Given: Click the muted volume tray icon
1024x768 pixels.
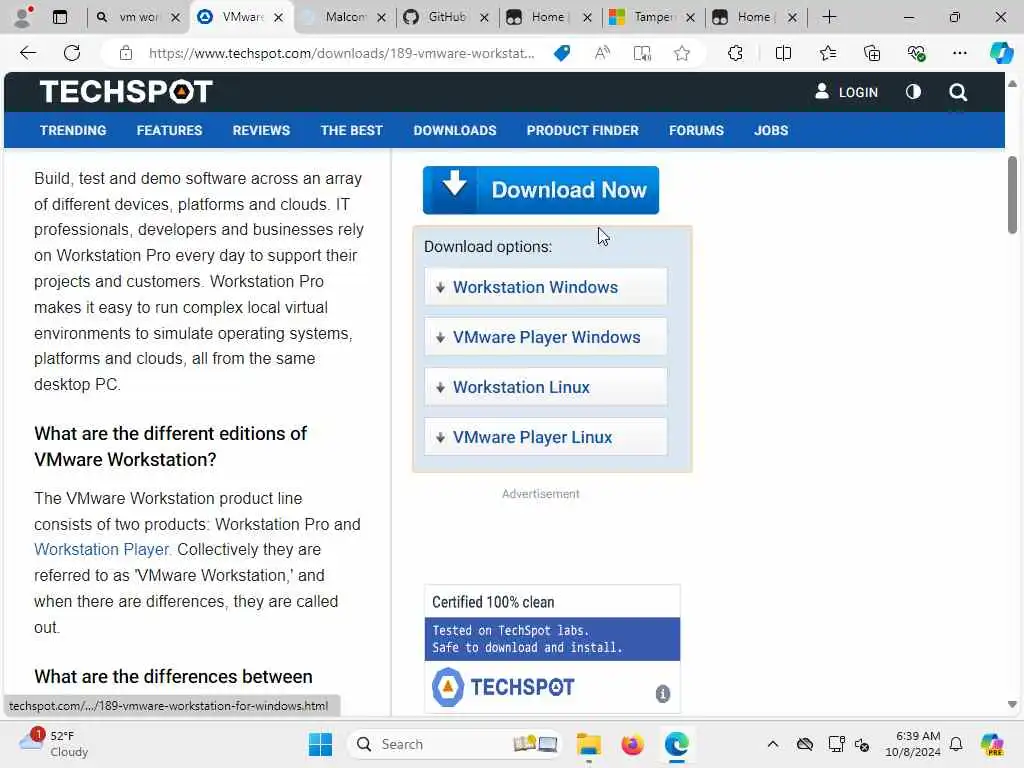Looking at the screenshot, I should [x=862, y=744].
